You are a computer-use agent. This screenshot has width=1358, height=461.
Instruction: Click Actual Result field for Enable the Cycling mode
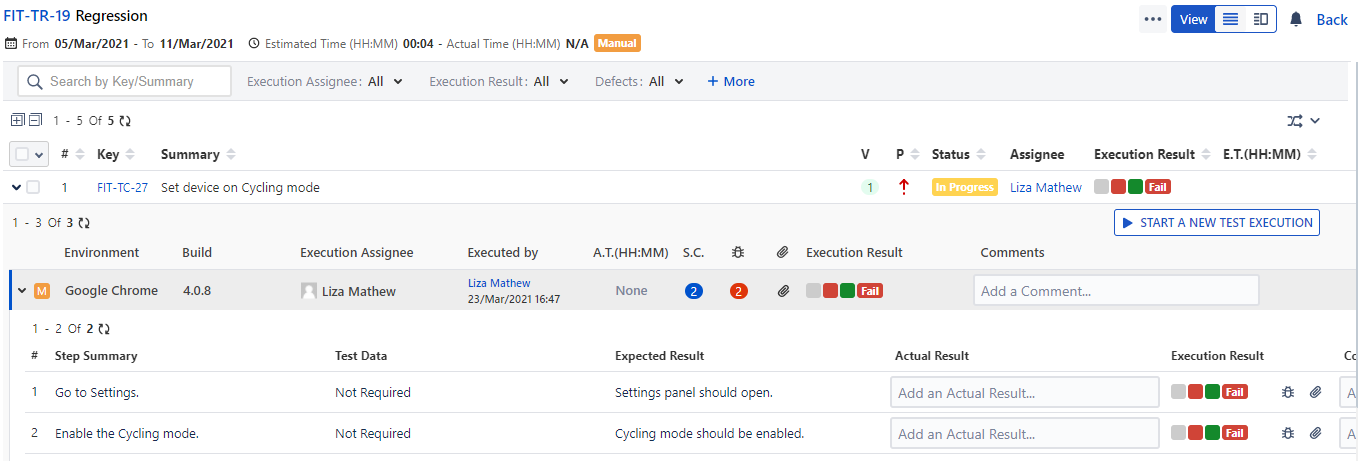(x=1025, y=433)
